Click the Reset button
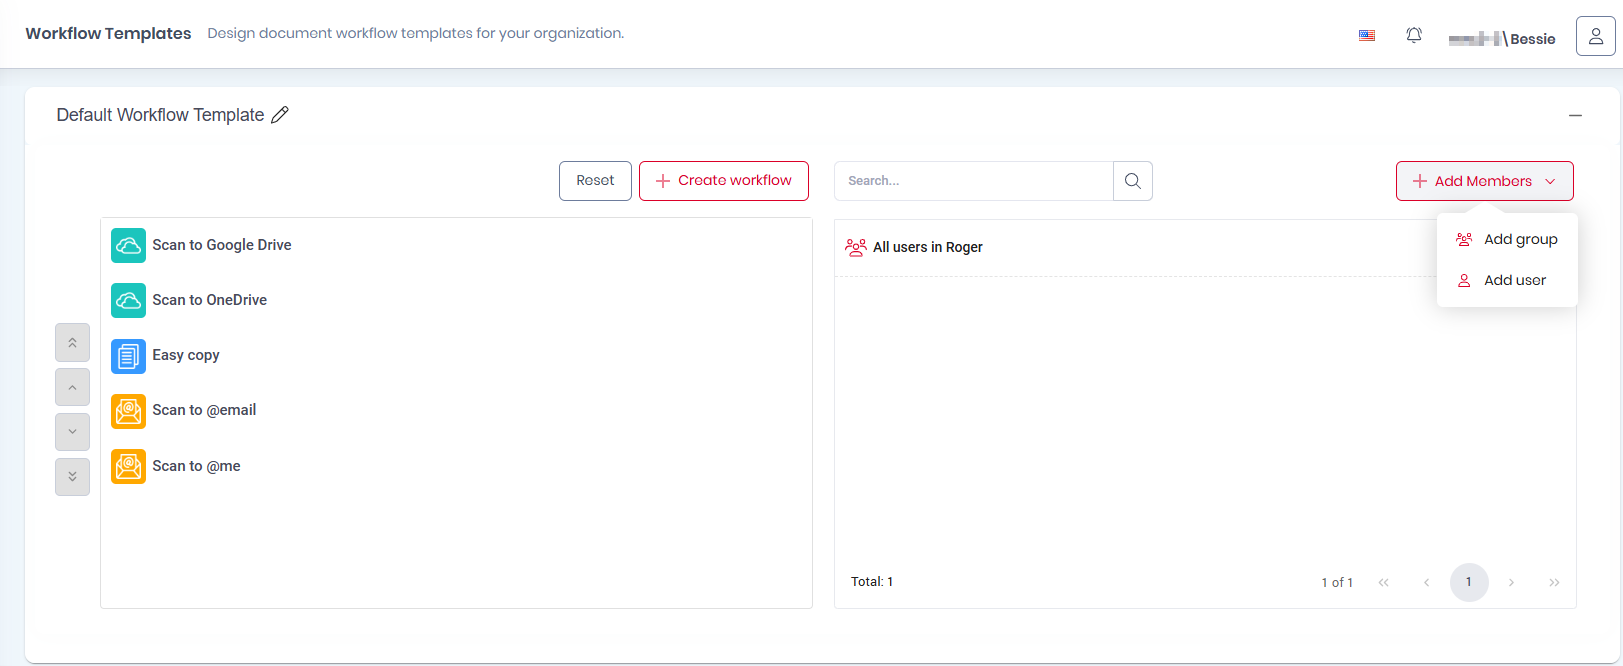 595,181
